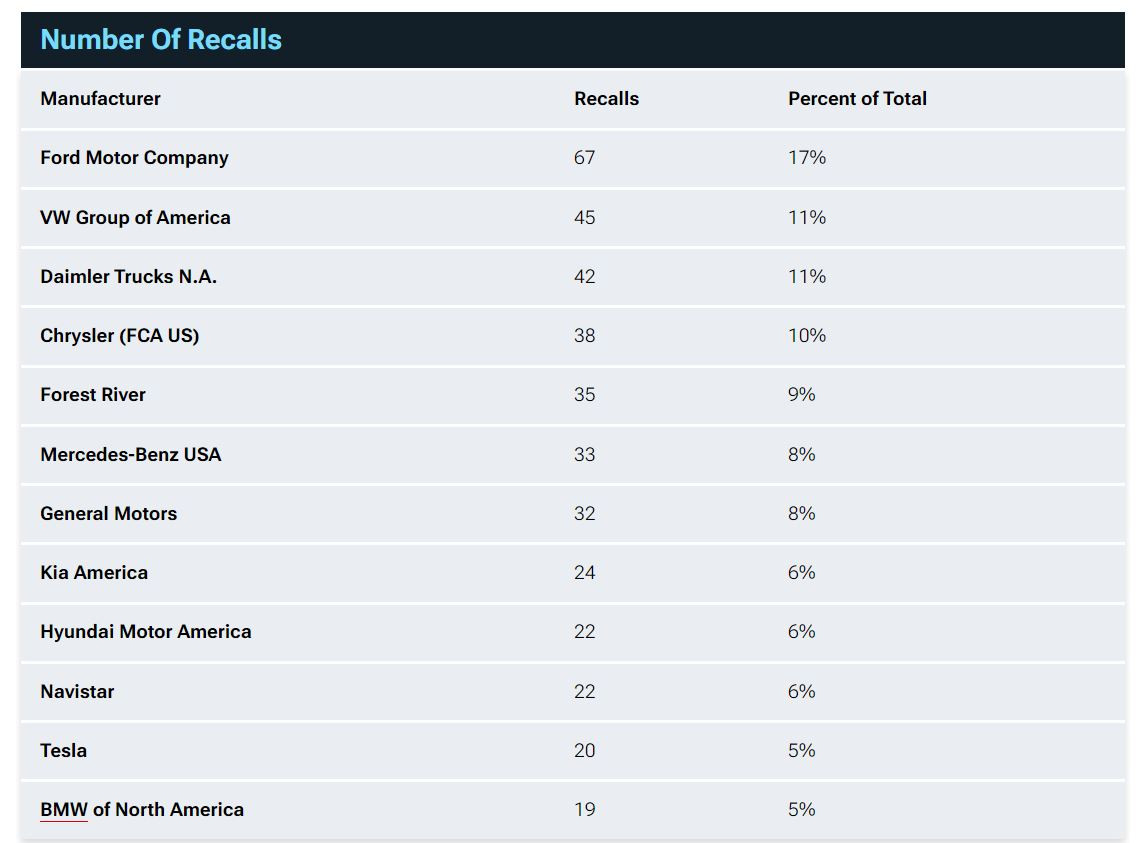The image size is (1138, 843).
Task: Select the Kia America cell
Action: coord(94,573)
